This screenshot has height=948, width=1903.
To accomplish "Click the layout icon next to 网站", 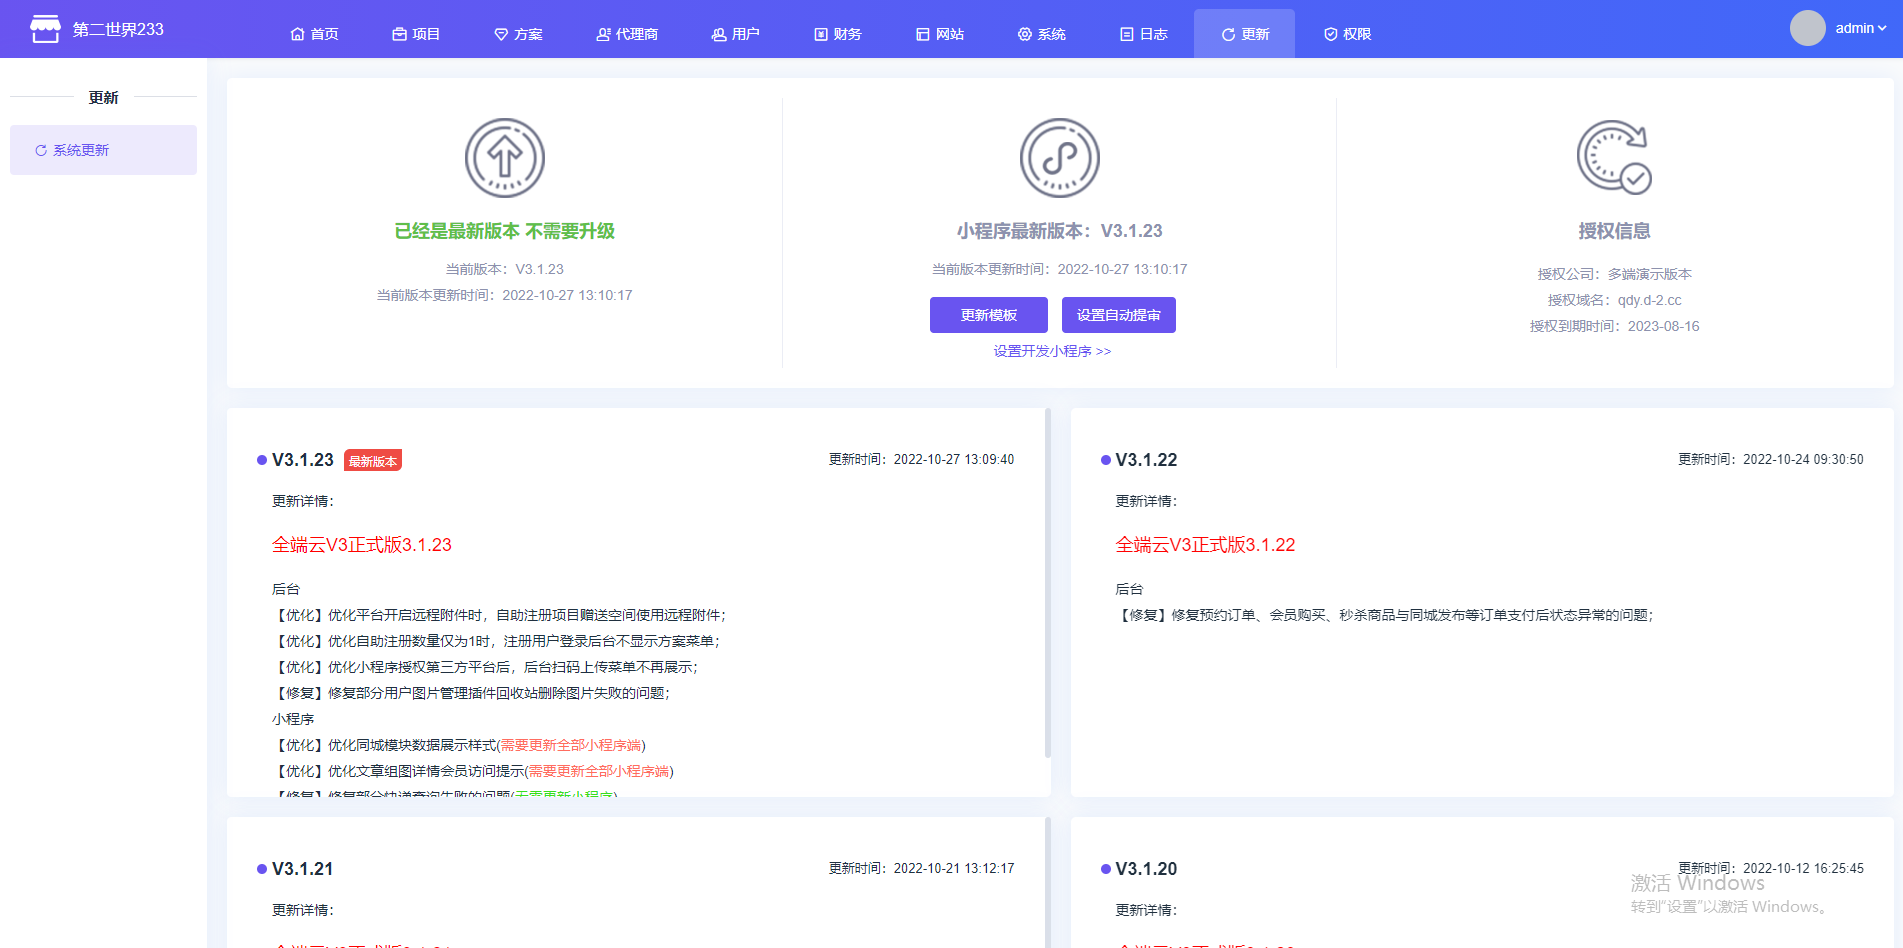I will [923, 34].
